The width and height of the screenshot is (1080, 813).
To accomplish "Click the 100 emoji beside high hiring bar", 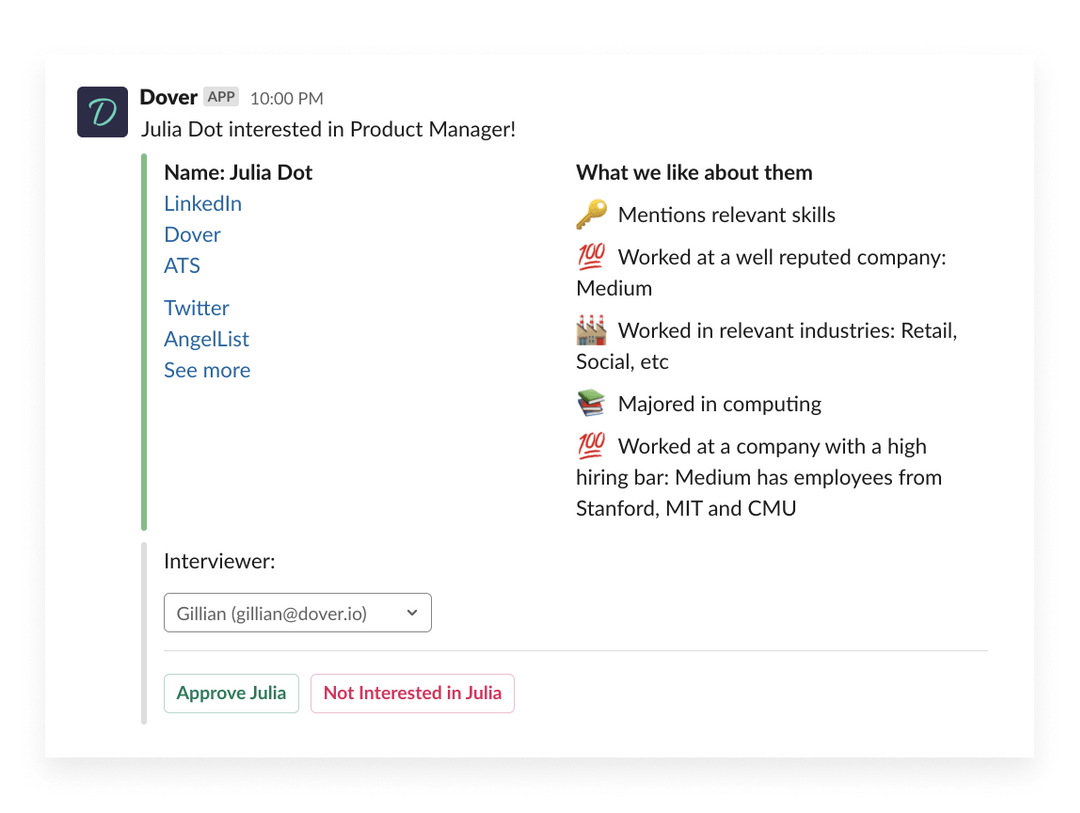I will [x=591, y=446].
